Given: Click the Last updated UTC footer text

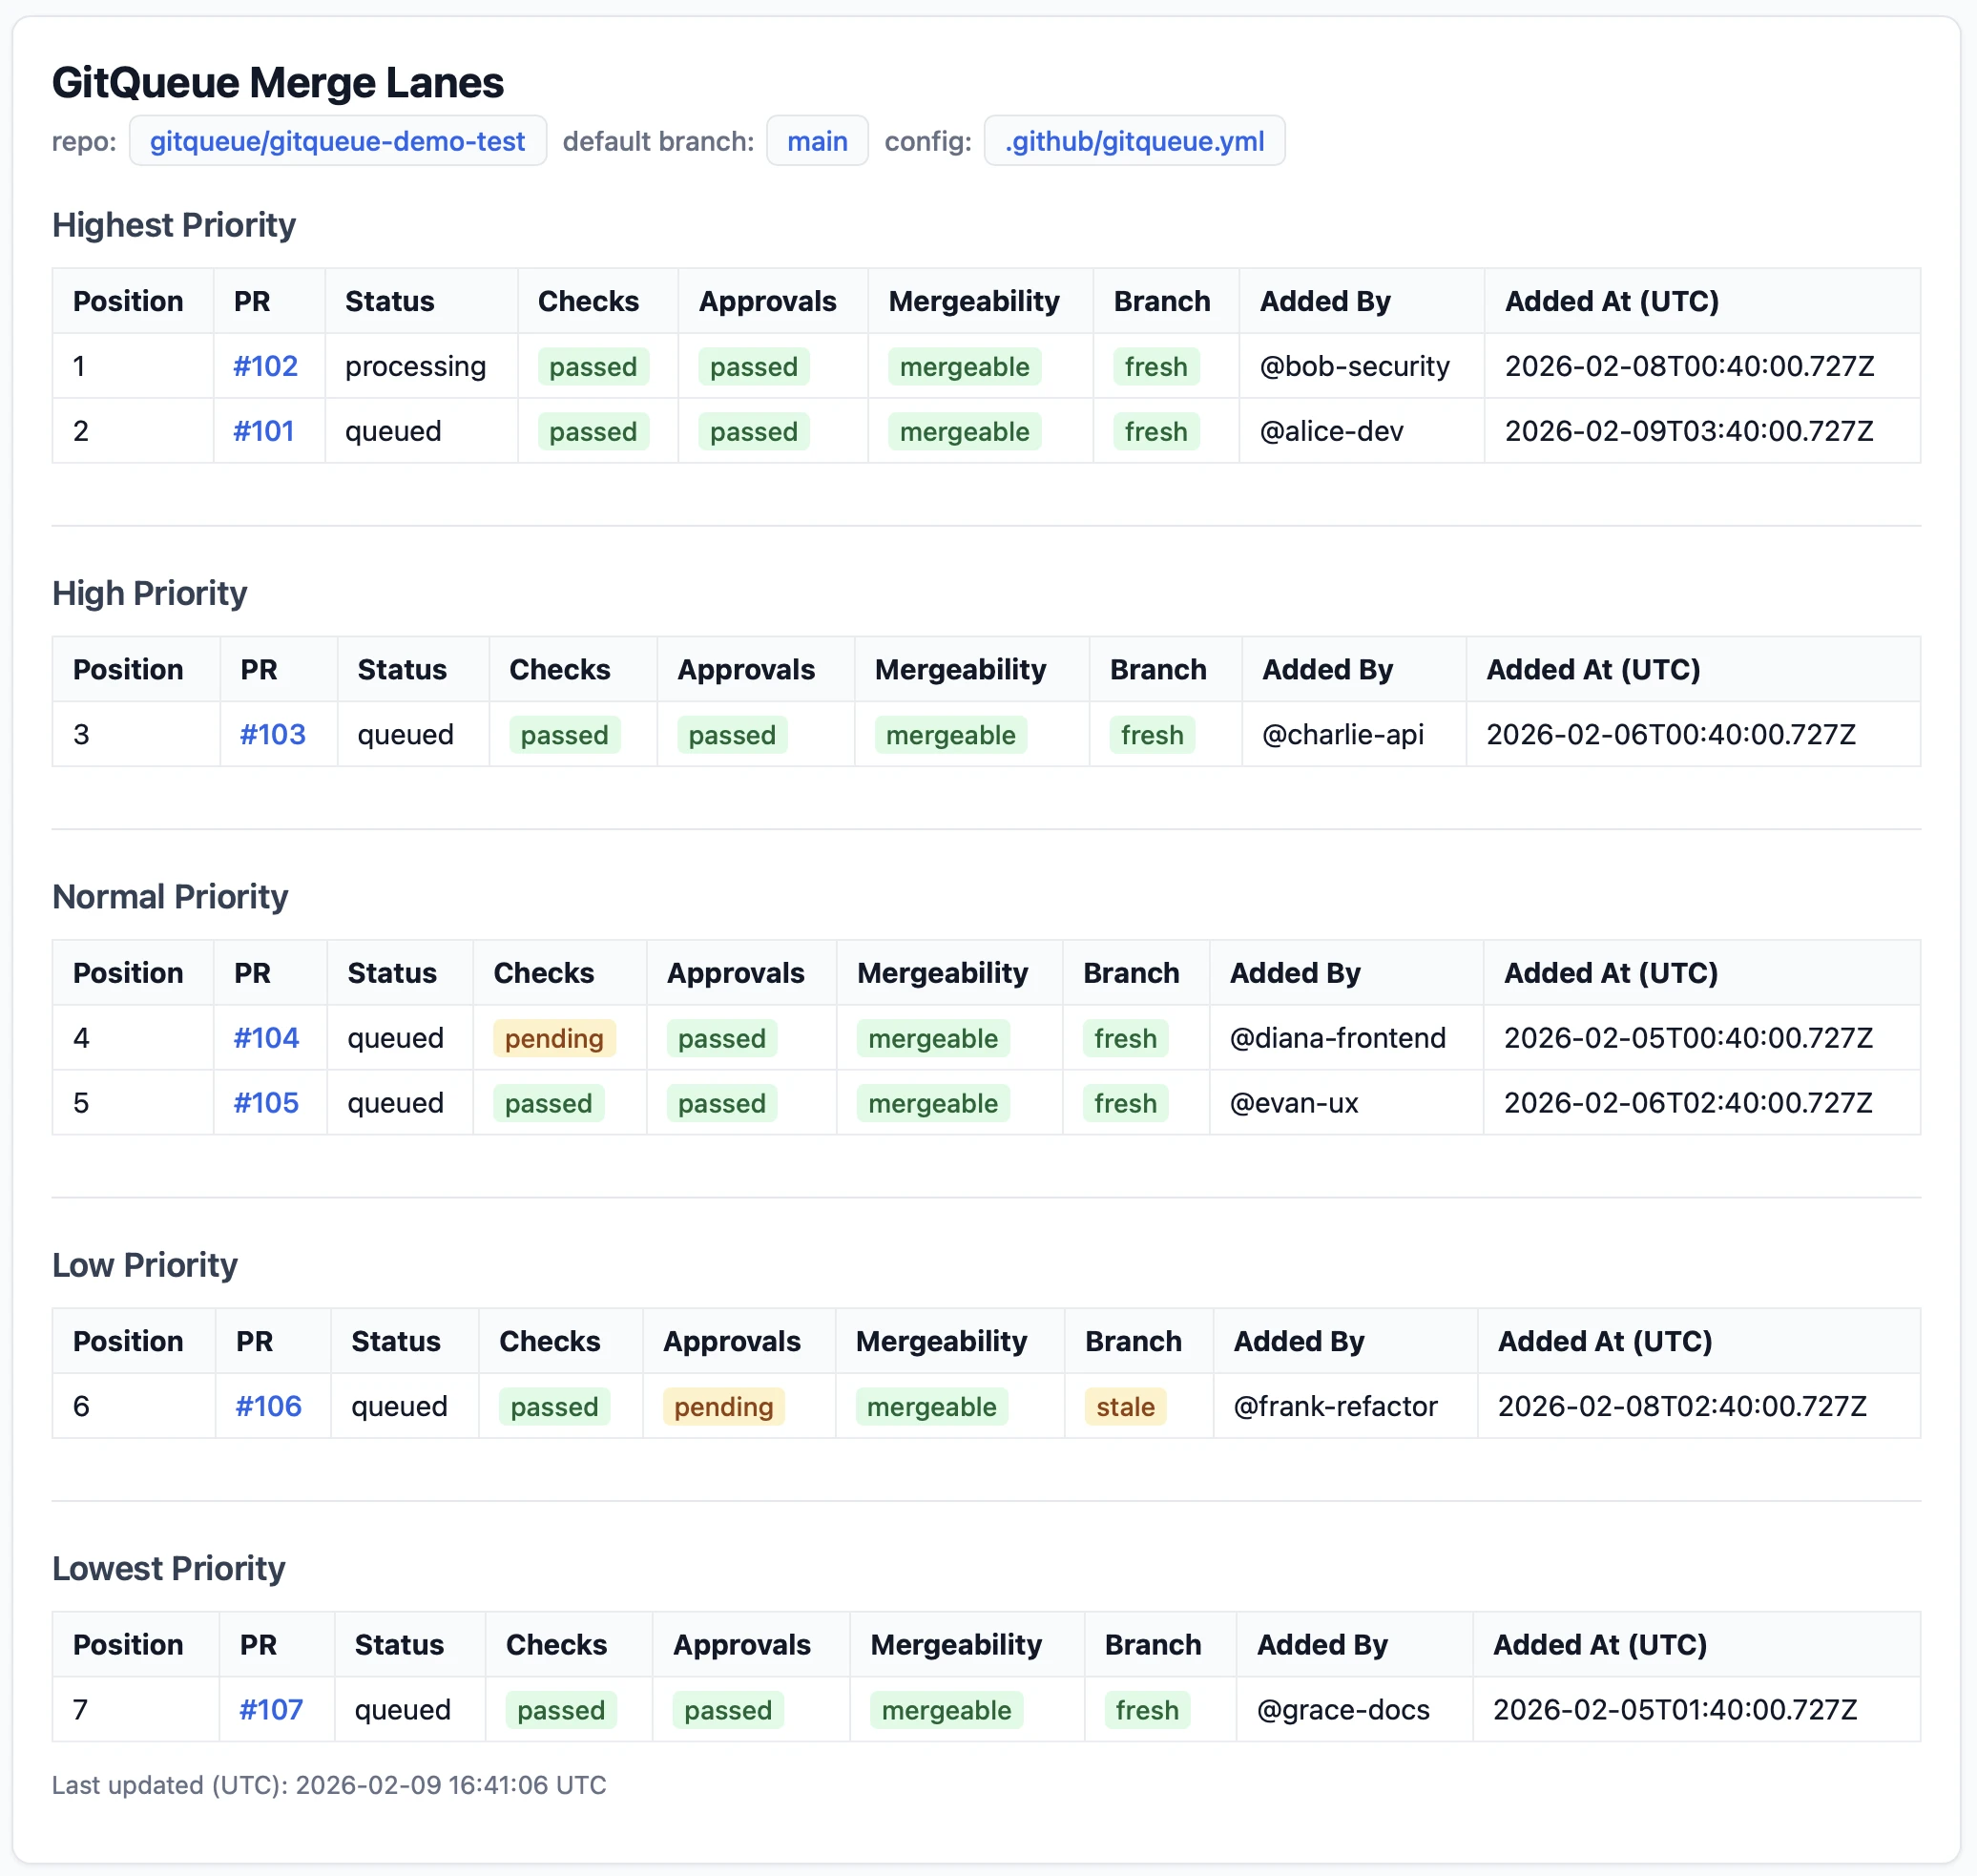Looking at the screenshot, I should tap(329, 1785).
